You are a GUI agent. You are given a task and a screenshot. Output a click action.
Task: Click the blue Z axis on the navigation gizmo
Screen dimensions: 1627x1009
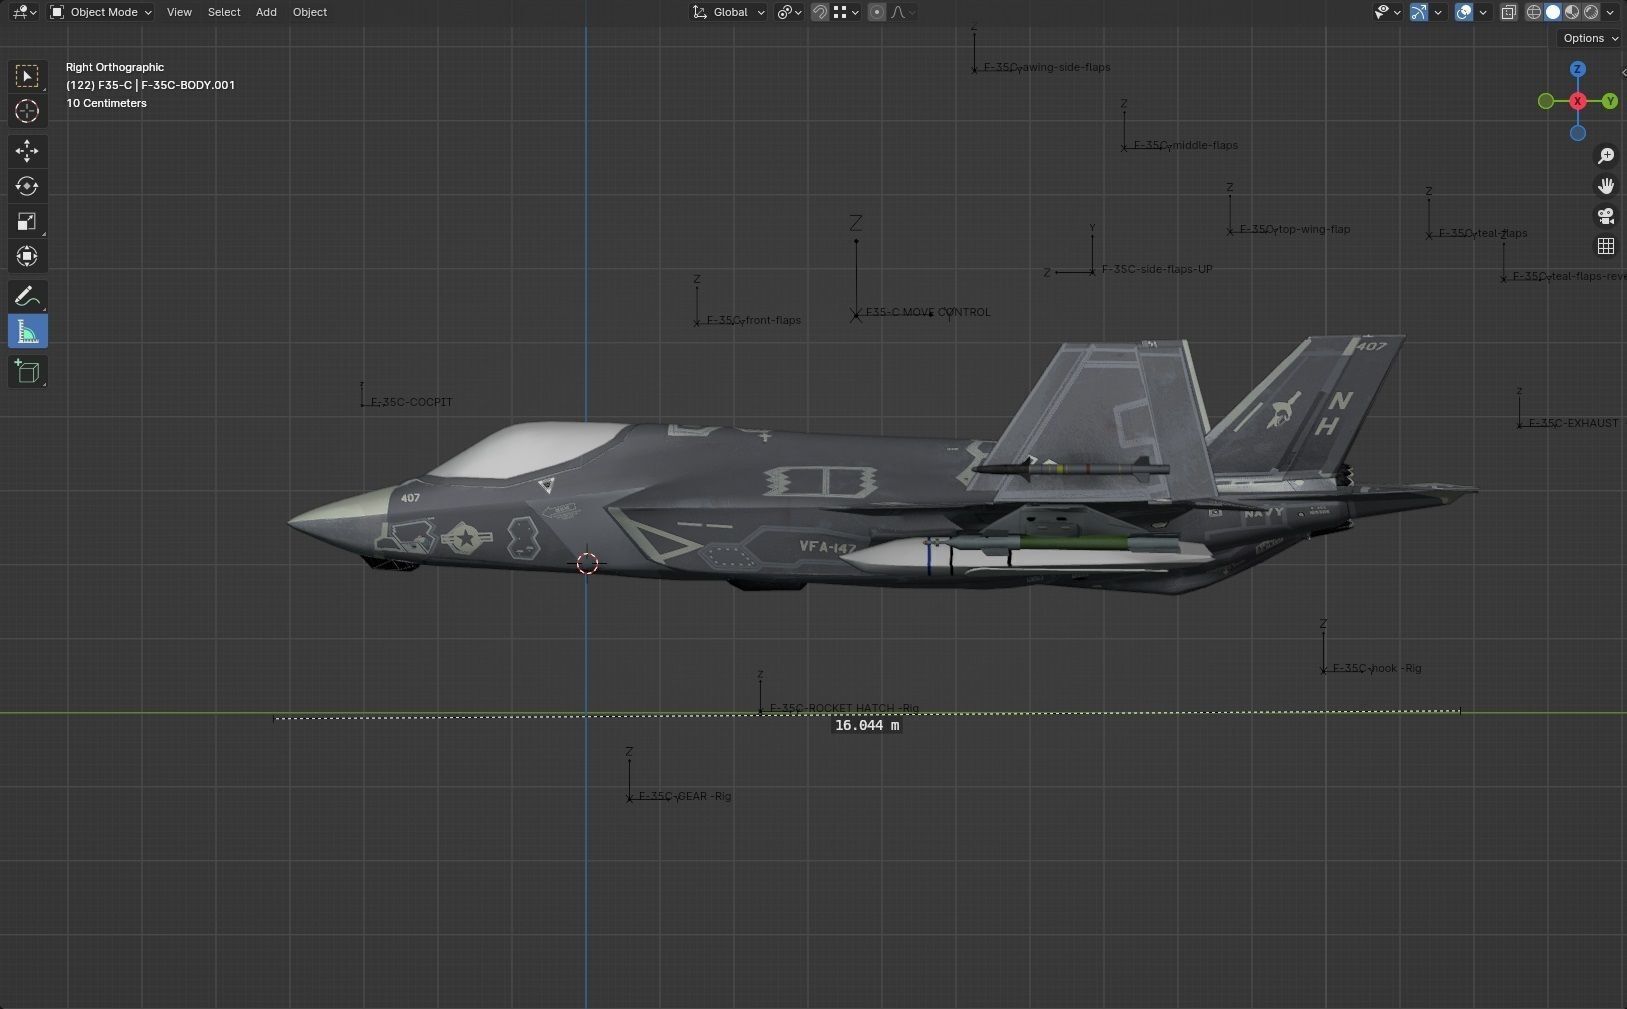tap(1577, 69)
